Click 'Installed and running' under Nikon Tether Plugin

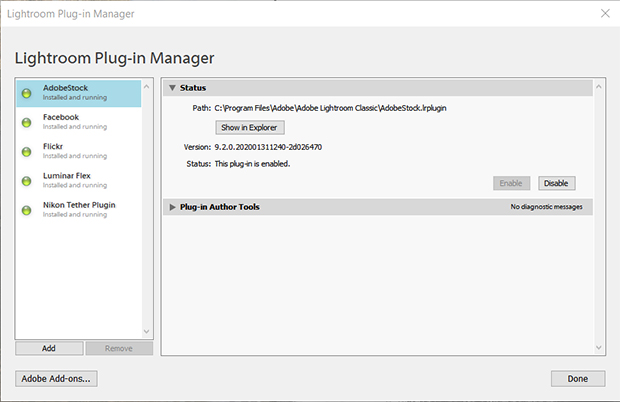coord(75,215)
